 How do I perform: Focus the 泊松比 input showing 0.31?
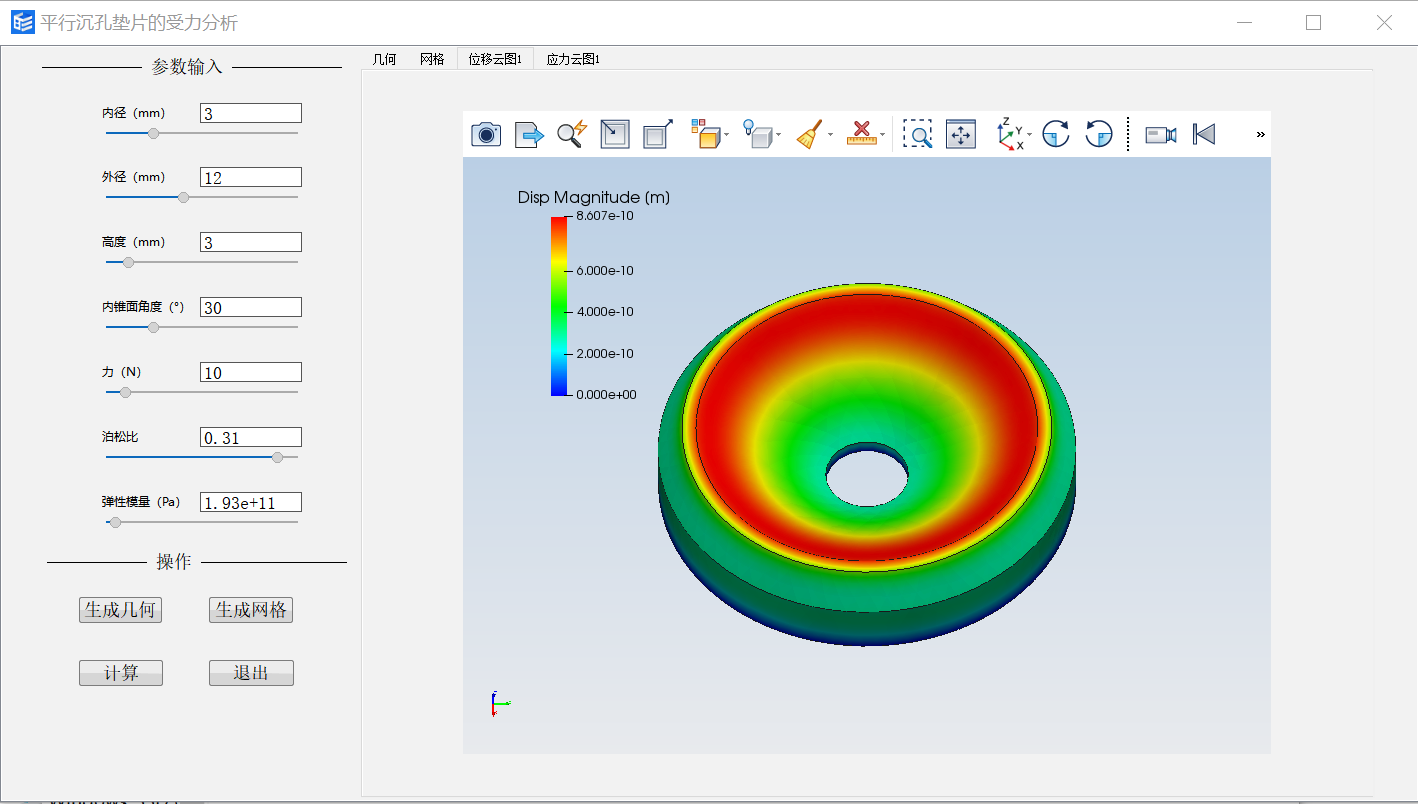[251, 437]
